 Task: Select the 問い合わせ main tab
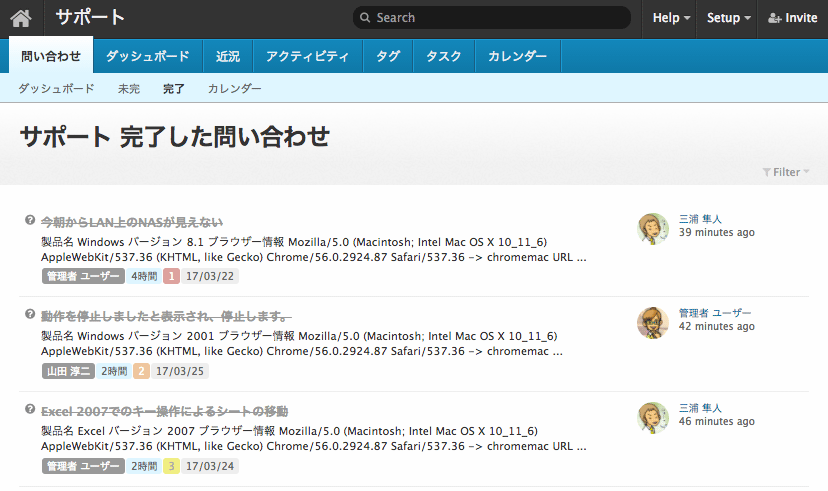pyautogui.click(x=51, y=55)
